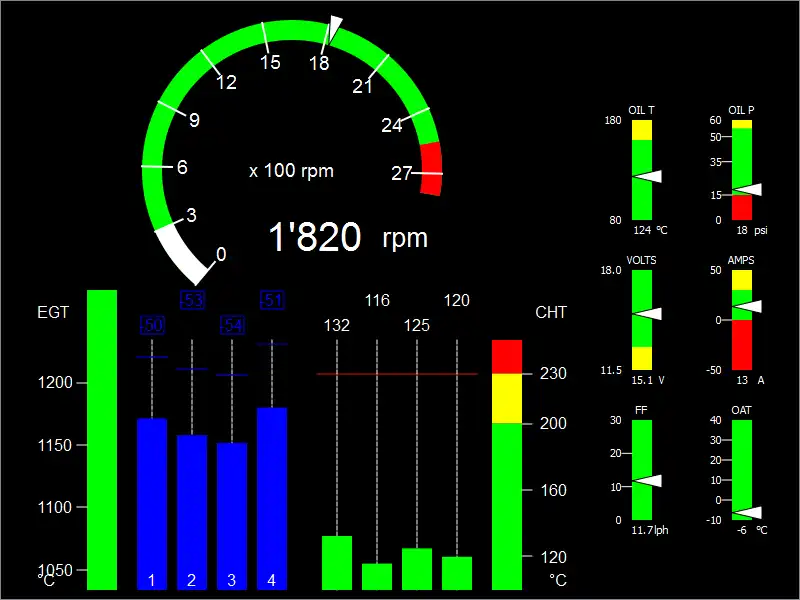
Task: Click the yellow top of OIL T gauge
Action: click(x=642, y=130)
